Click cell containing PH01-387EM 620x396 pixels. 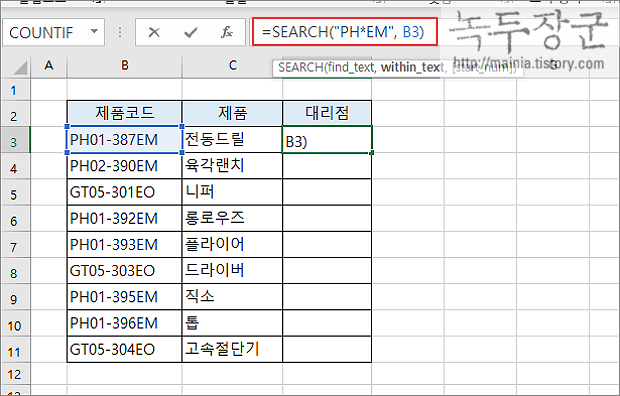(x=125, y=140)
